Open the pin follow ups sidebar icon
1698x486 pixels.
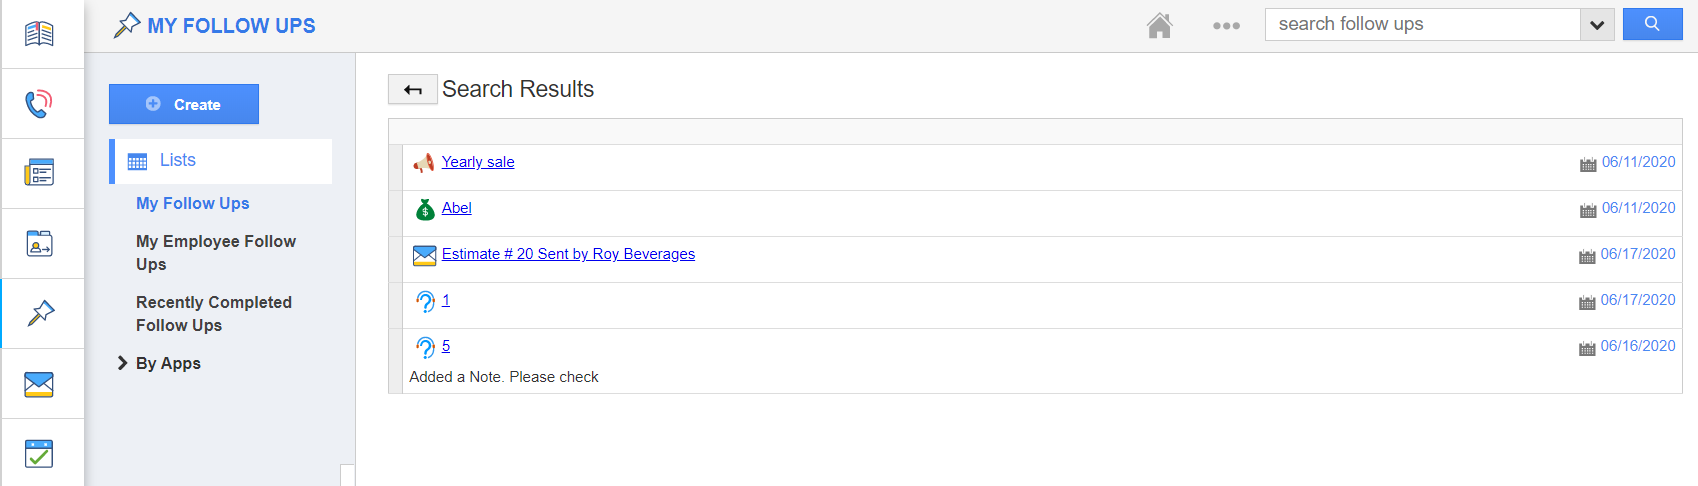point(41,313)
